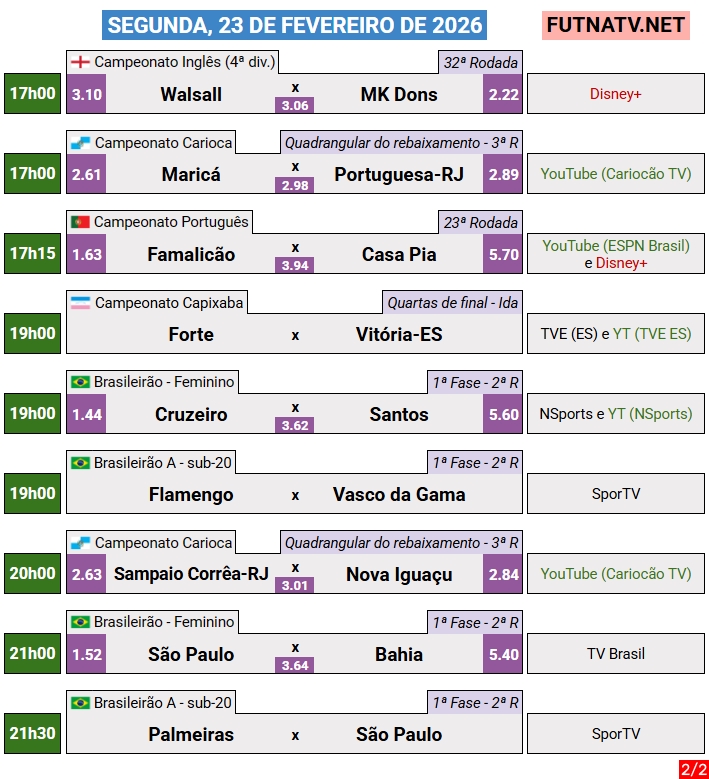The height and width of the screenshot is (779, 709).
Task: Click the Brazil flag above the Cruzeiro match
Action: point(80,382)
